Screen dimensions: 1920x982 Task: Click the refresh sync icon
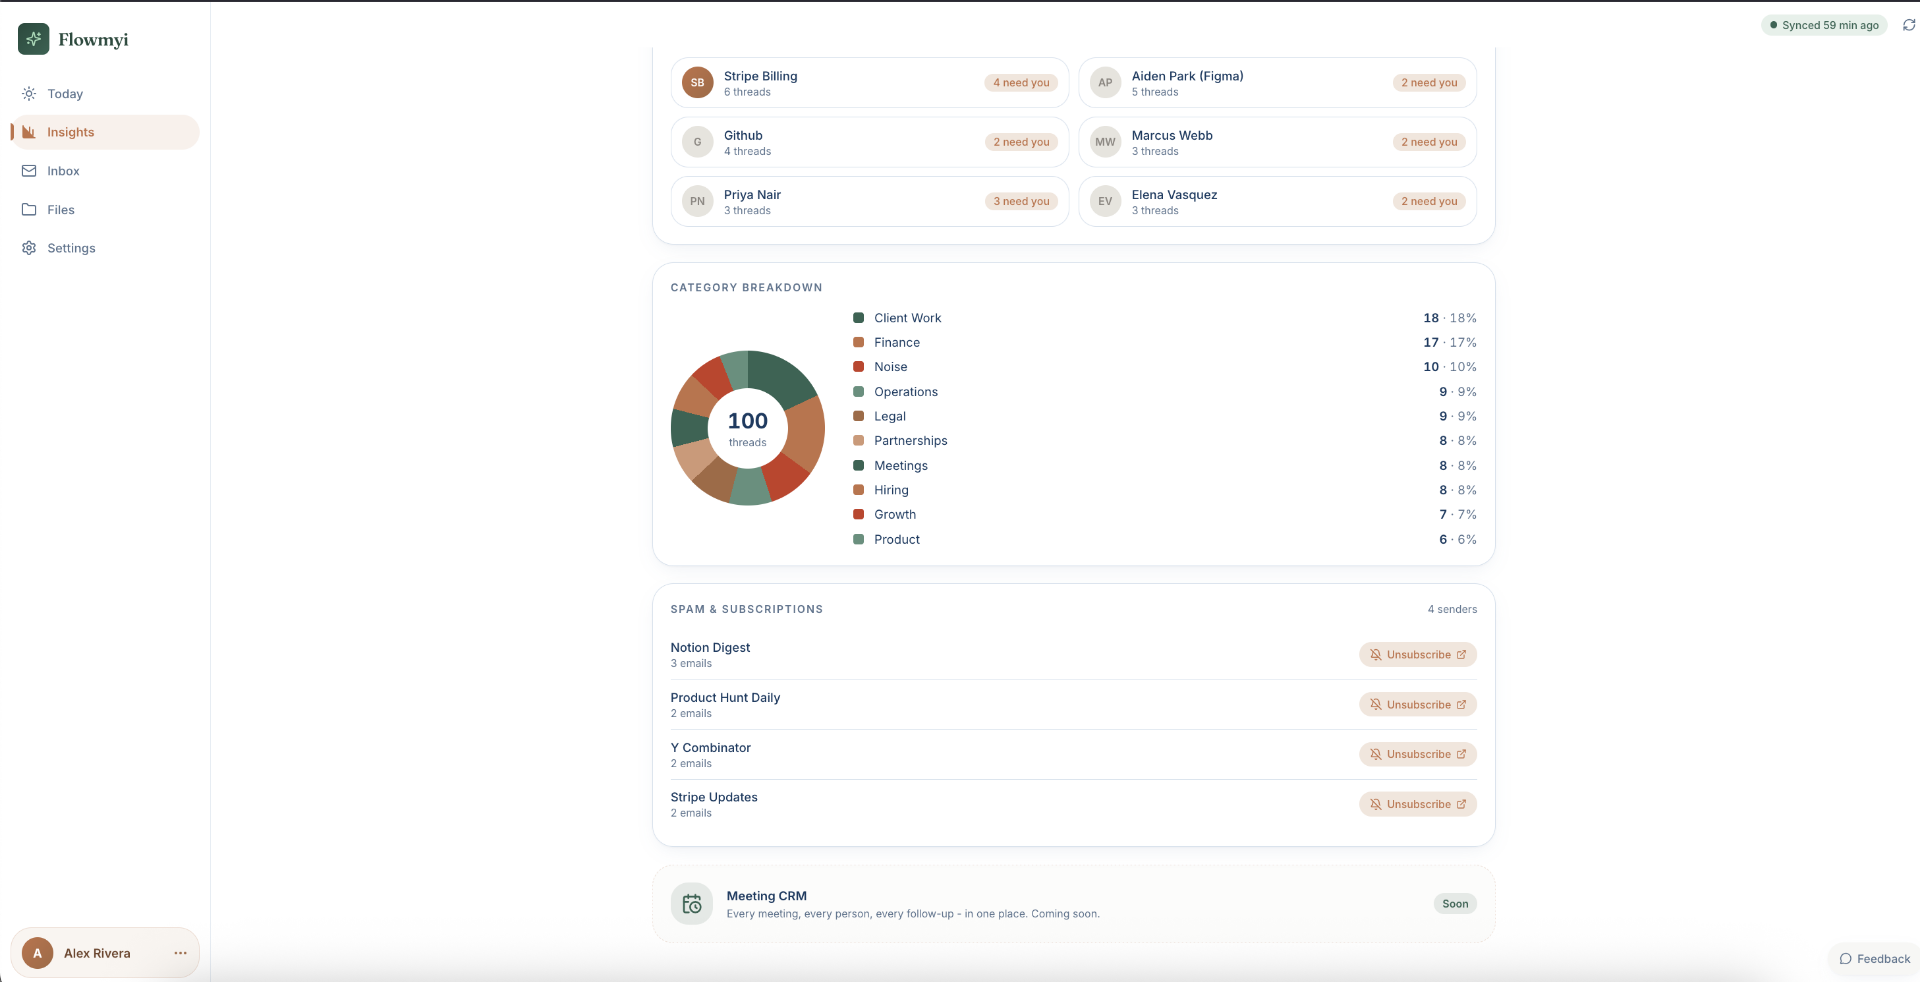coord(1908,25)
